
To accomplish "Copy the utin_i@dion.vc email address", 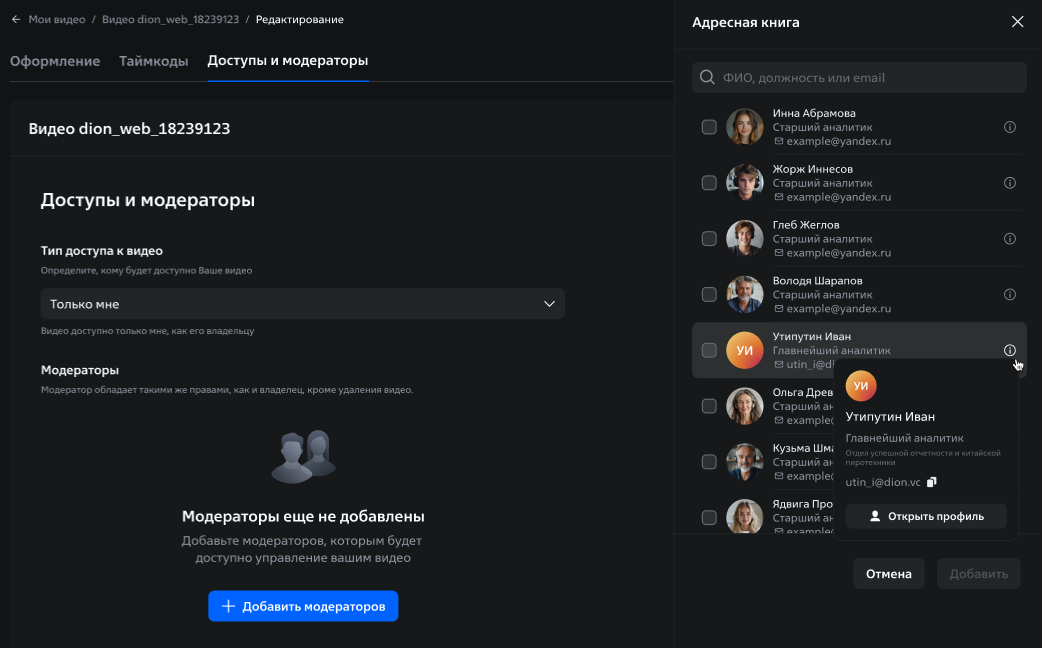I will [x=932, y=482].
